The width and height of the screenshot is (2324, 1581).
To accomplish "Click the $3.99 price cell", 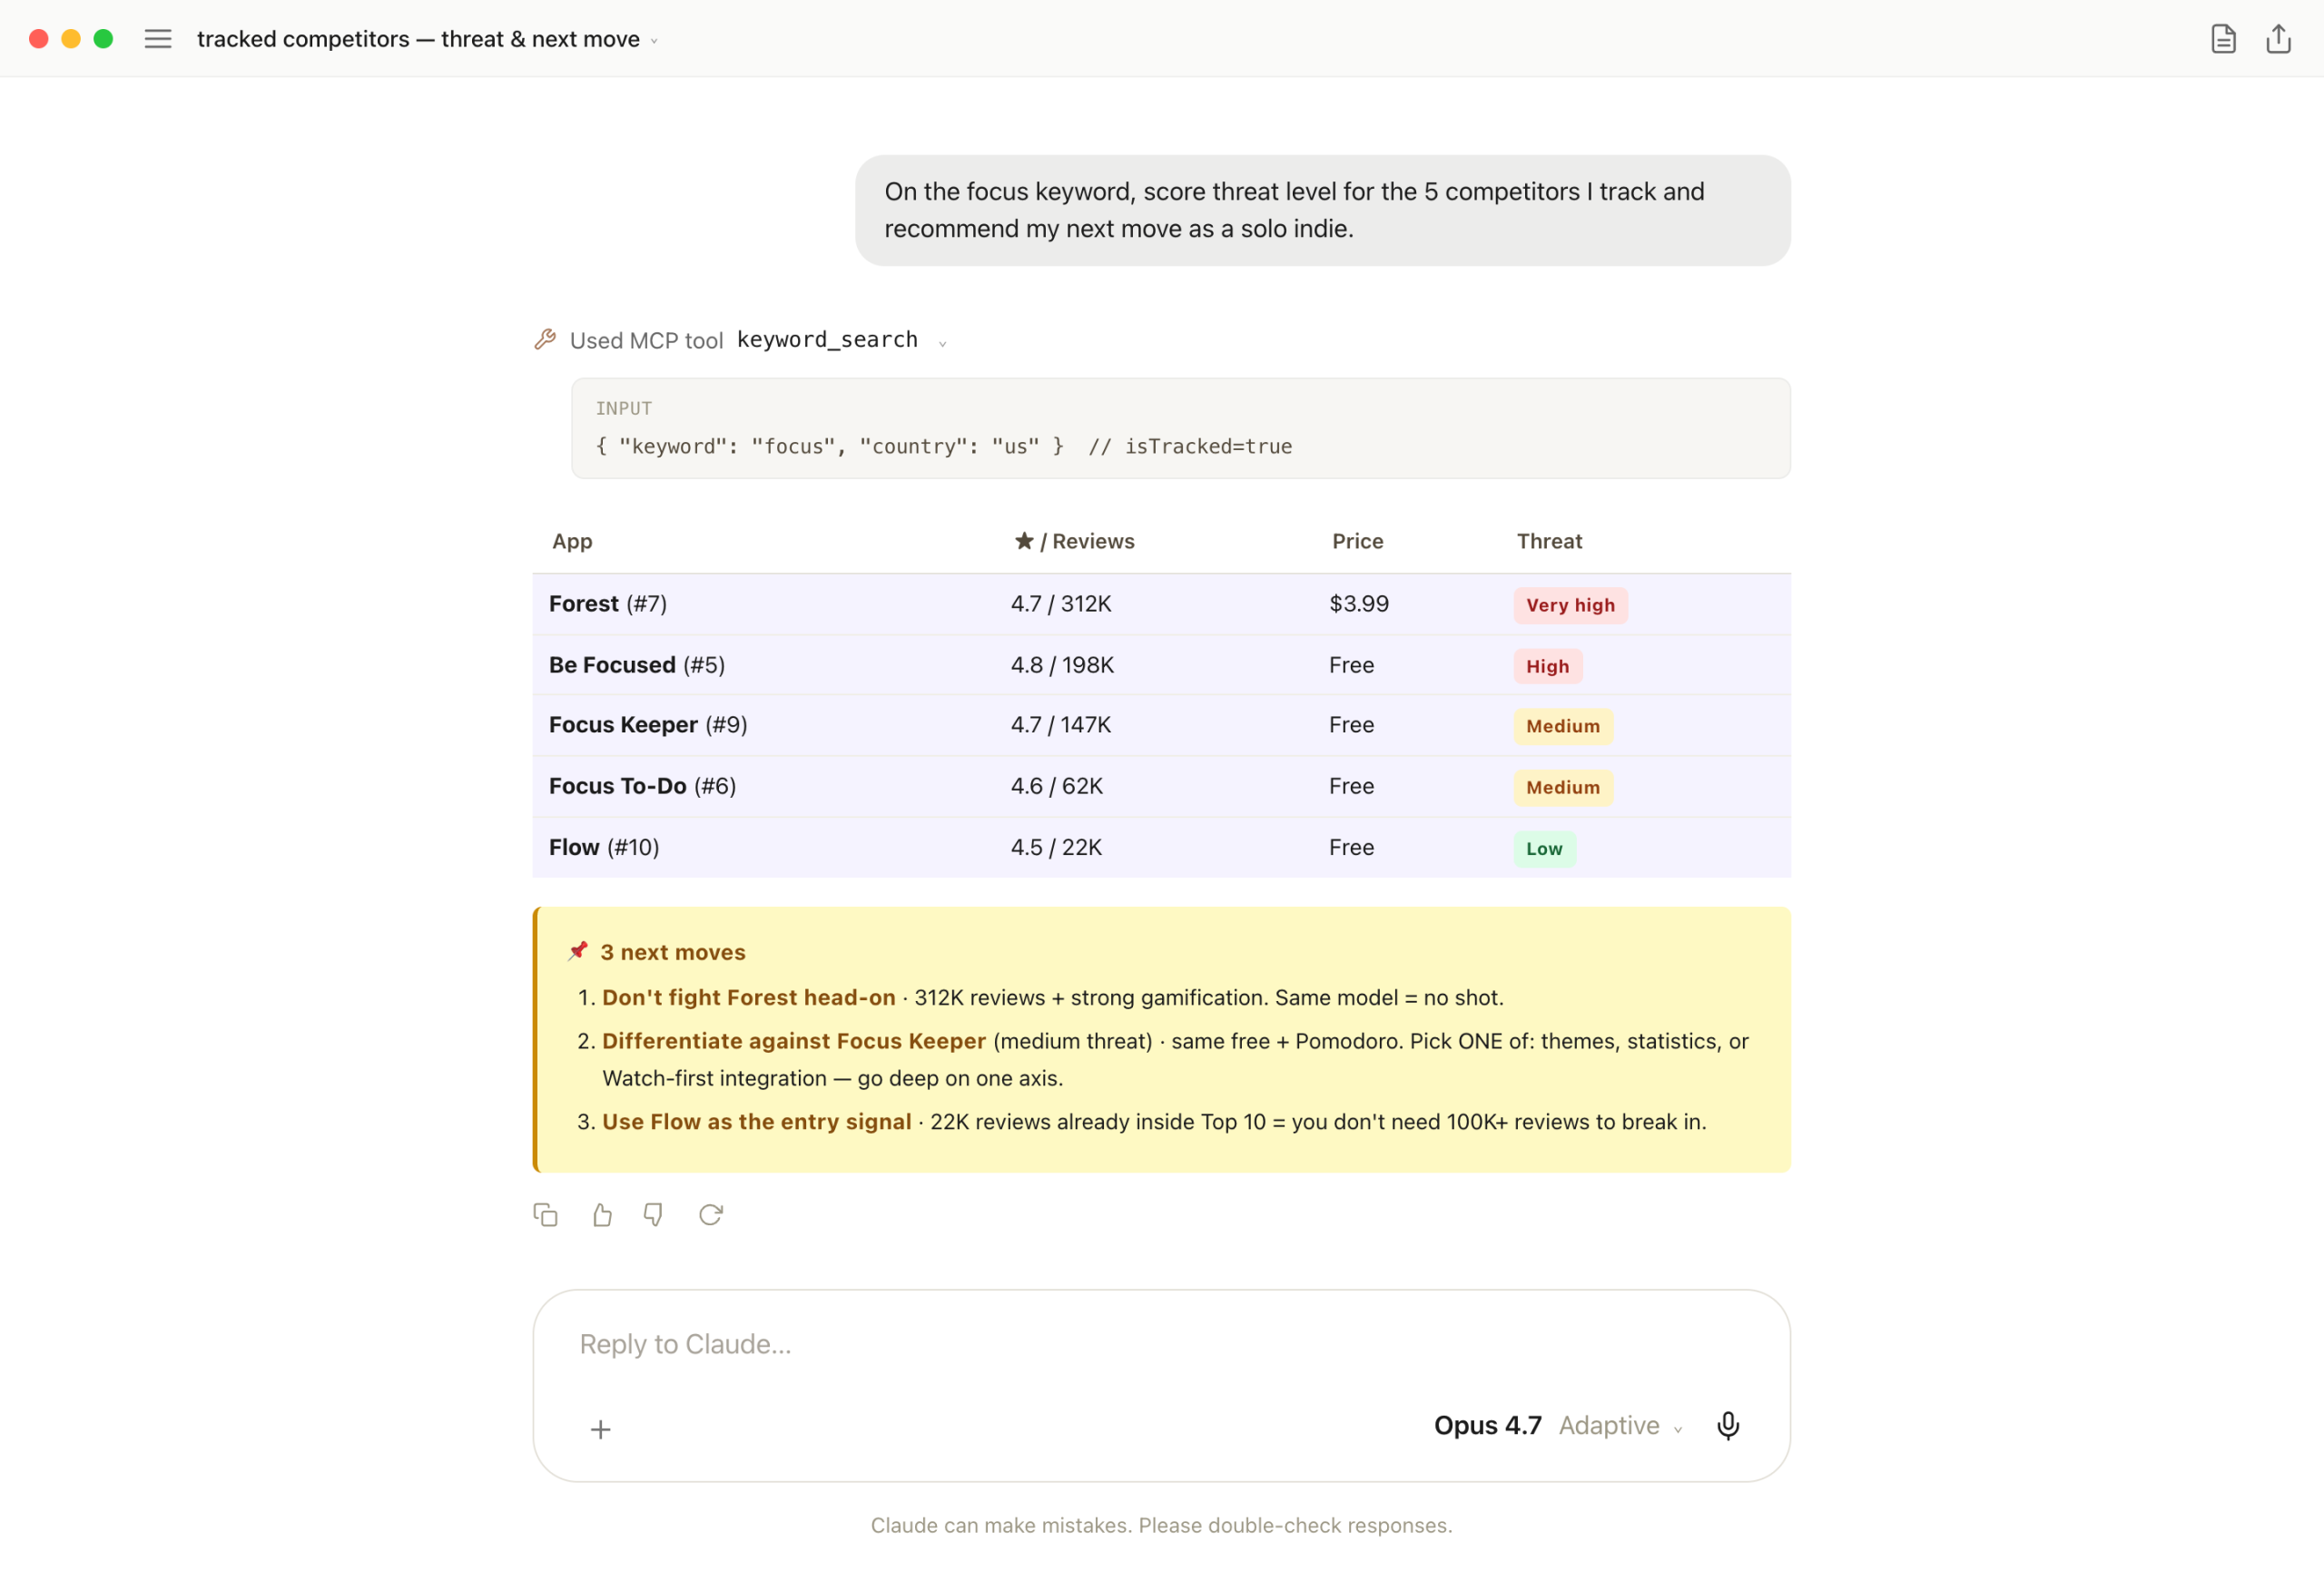I will [1359, 604].
